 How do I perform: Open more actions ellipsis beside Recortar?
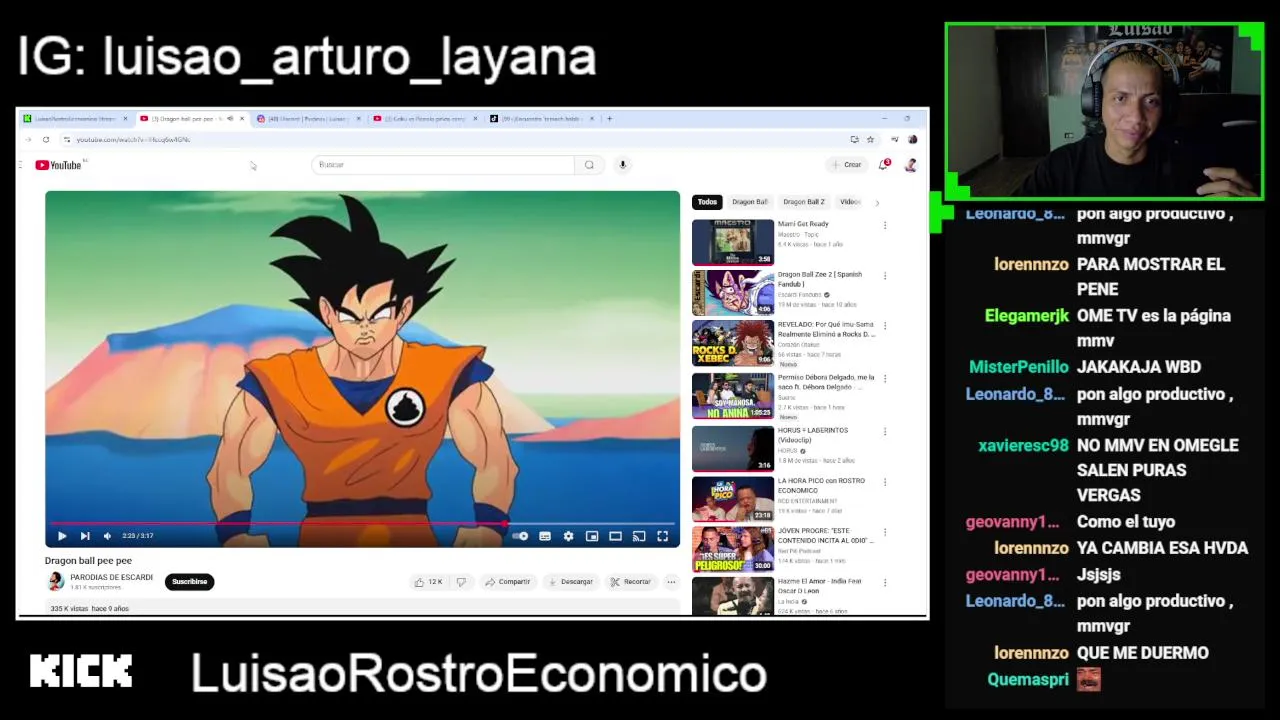(x=671, y=582)
